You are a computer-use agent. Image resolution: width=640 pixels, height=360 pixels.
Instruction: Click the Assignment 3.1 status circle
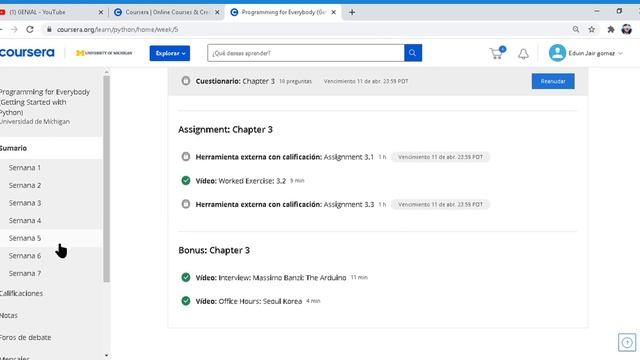tap(186, 157)
